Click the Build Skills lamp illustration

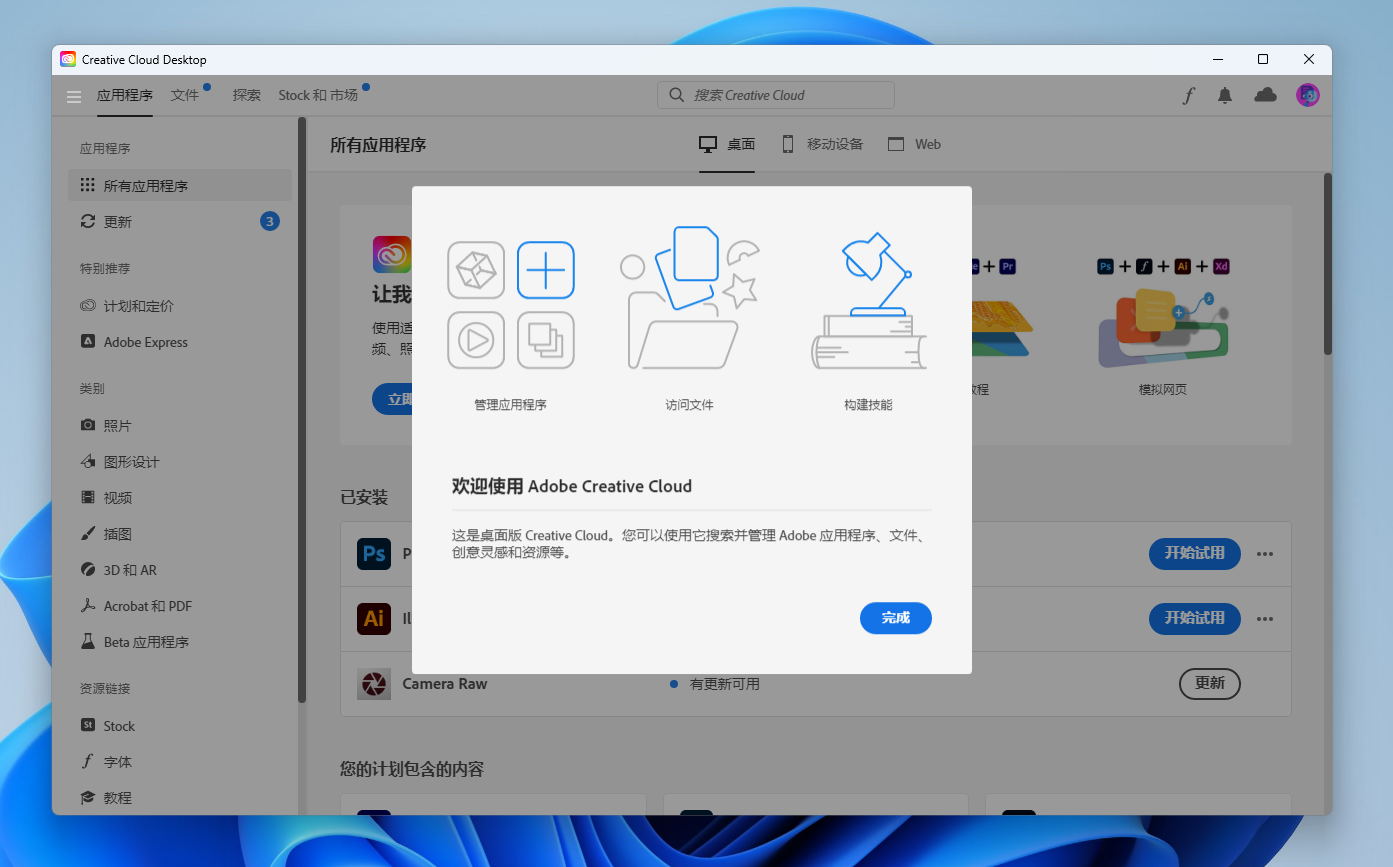coord(868,300)
